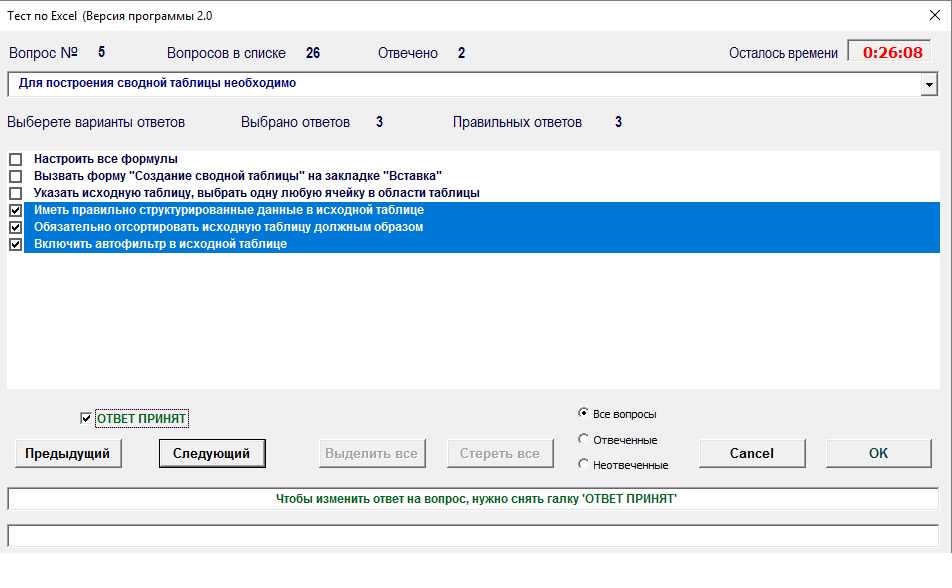This screenshot has width=952, height=588.
Task: Click the 'Выделить все' button
Action: pos(372,454)
